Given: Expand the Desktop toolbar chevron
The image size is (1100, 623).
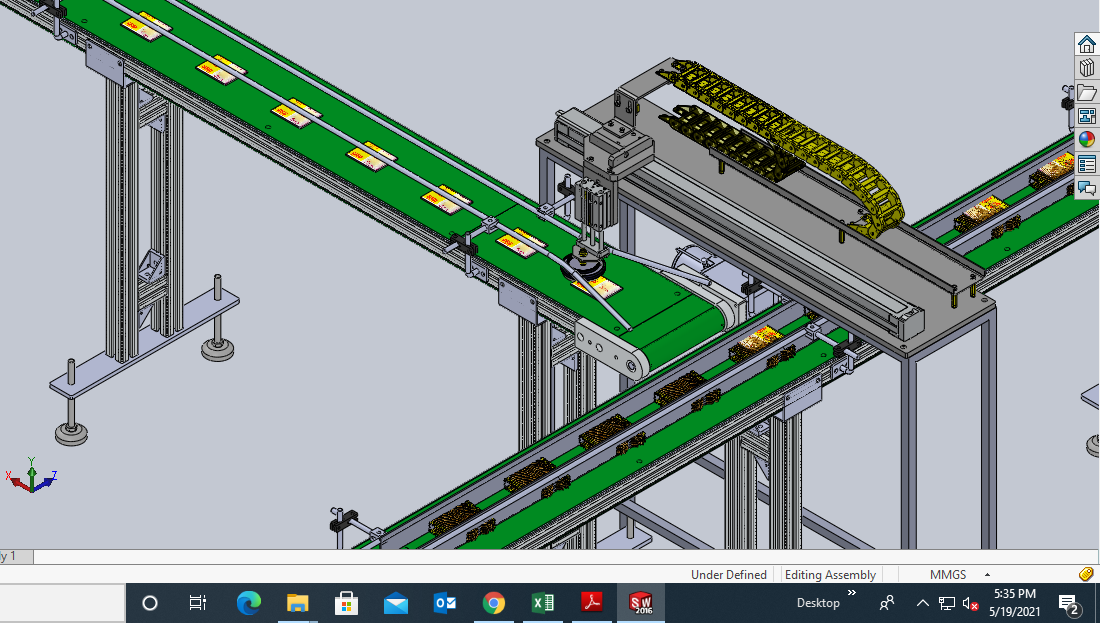Looking at the screenshot, I should click(x=852, y=594).
